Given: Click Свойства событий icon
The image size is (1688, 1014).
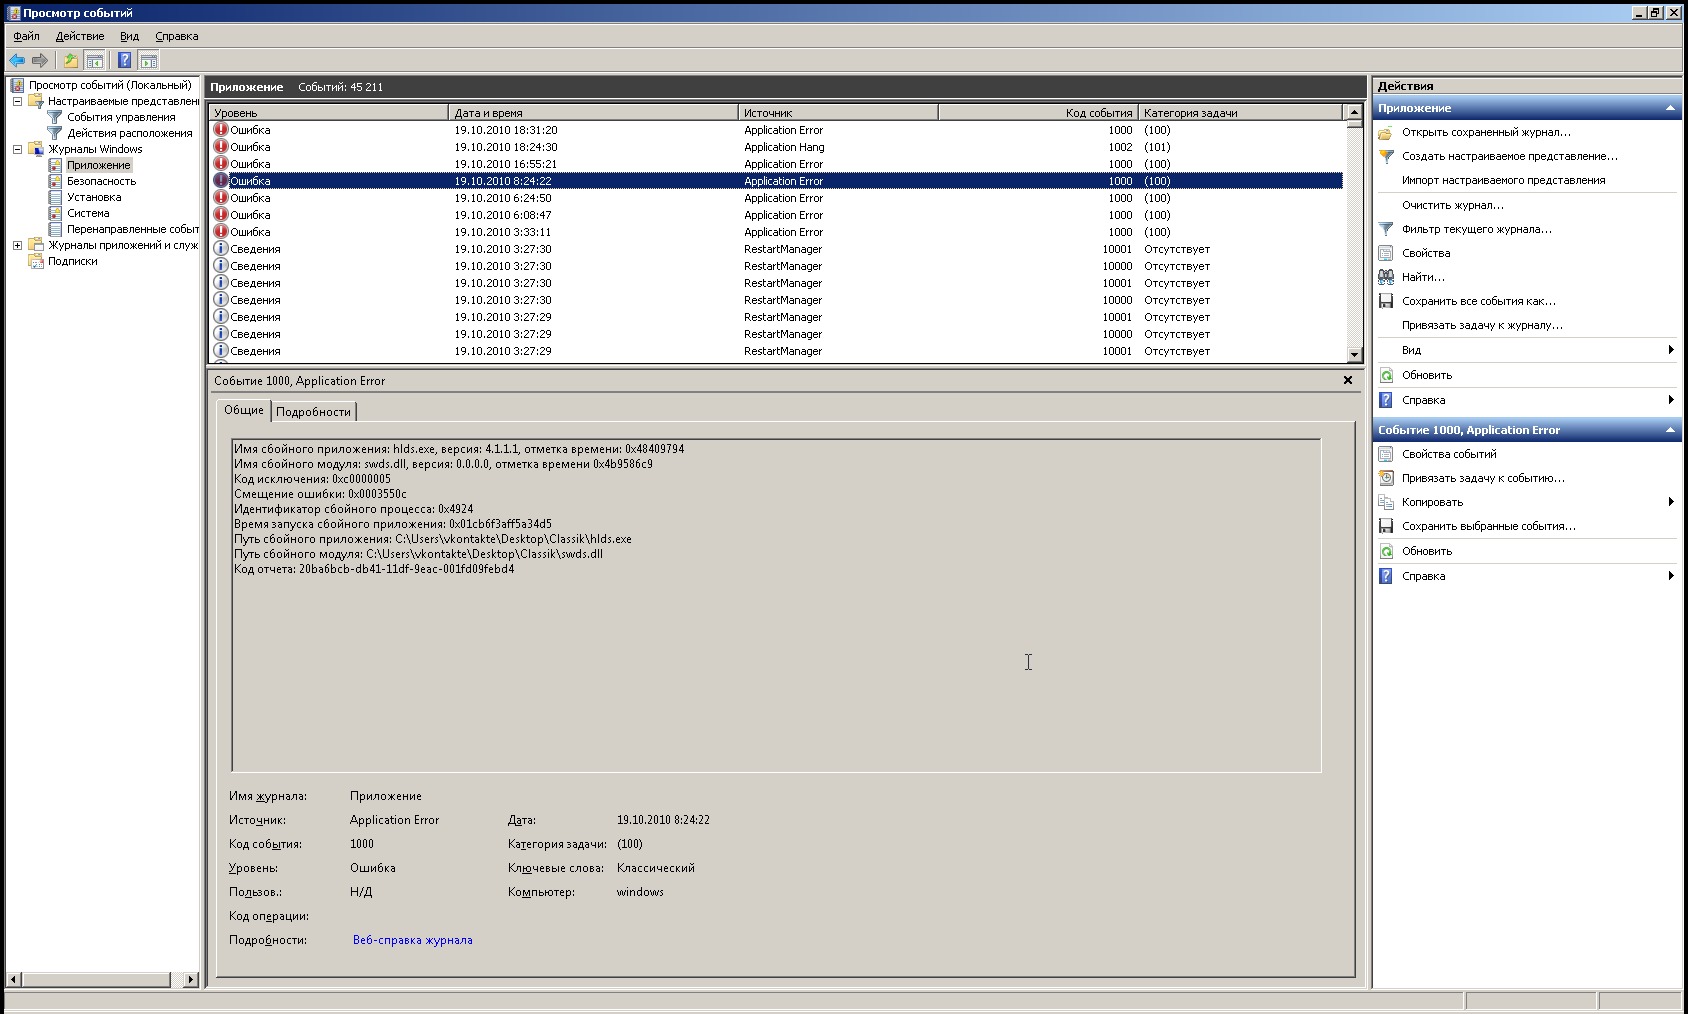Looking at the screenshot, I should [x=1386, y=454].
